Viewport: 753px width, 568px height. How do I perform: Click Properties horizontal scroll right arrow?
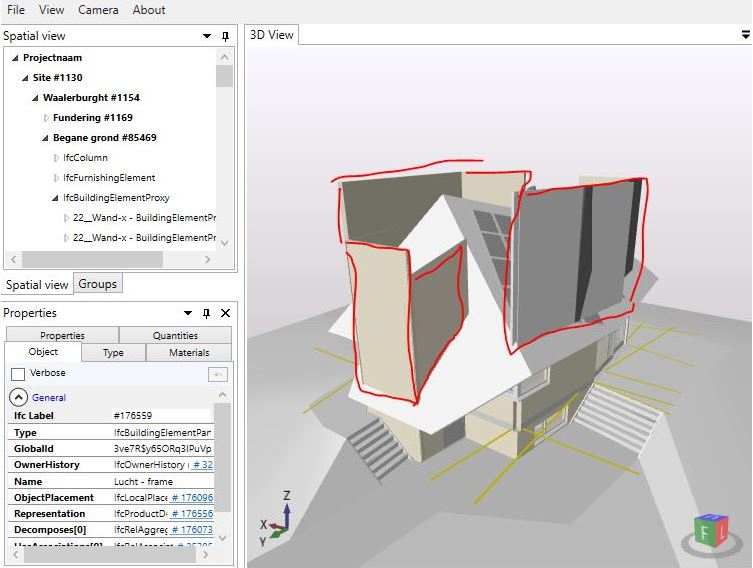pos(206,555)
